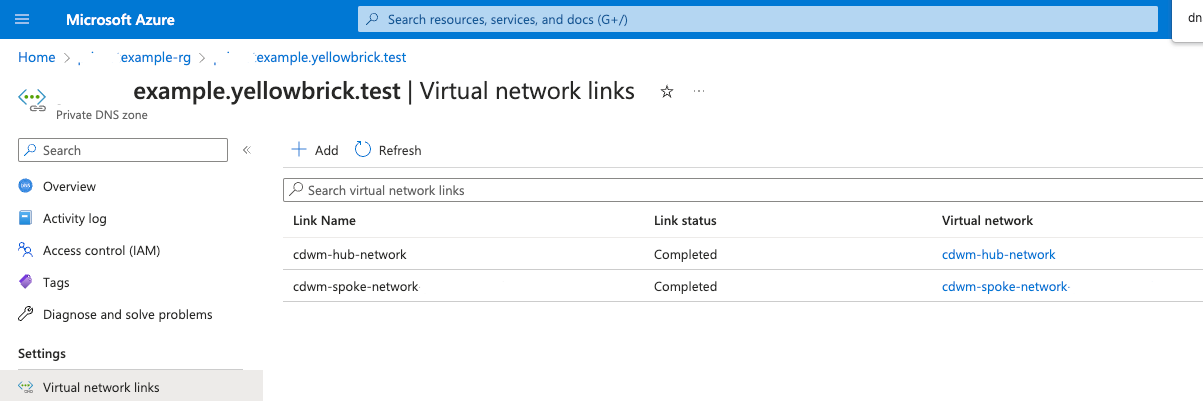The image size is (1203, 401).
Task: Open cdwm-hub-network virtual network link
Action: (998, 254)
